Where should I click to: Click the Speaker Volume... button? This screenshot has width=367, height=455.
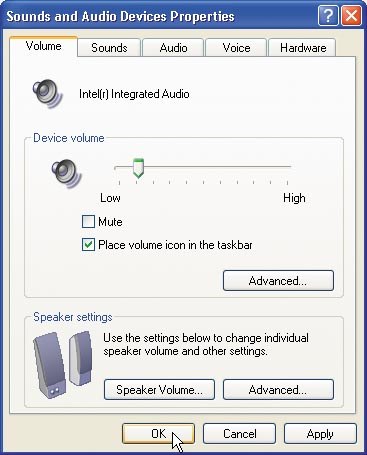159,389
